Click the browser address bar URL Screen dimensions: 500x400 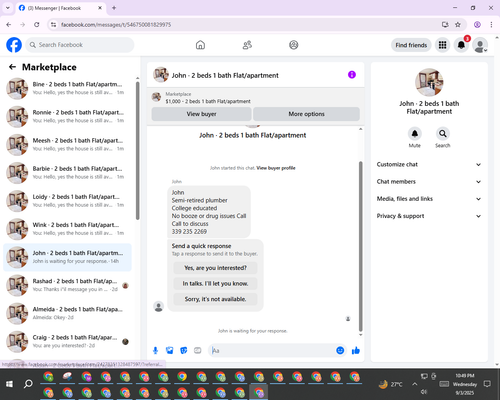pos(116,25)
